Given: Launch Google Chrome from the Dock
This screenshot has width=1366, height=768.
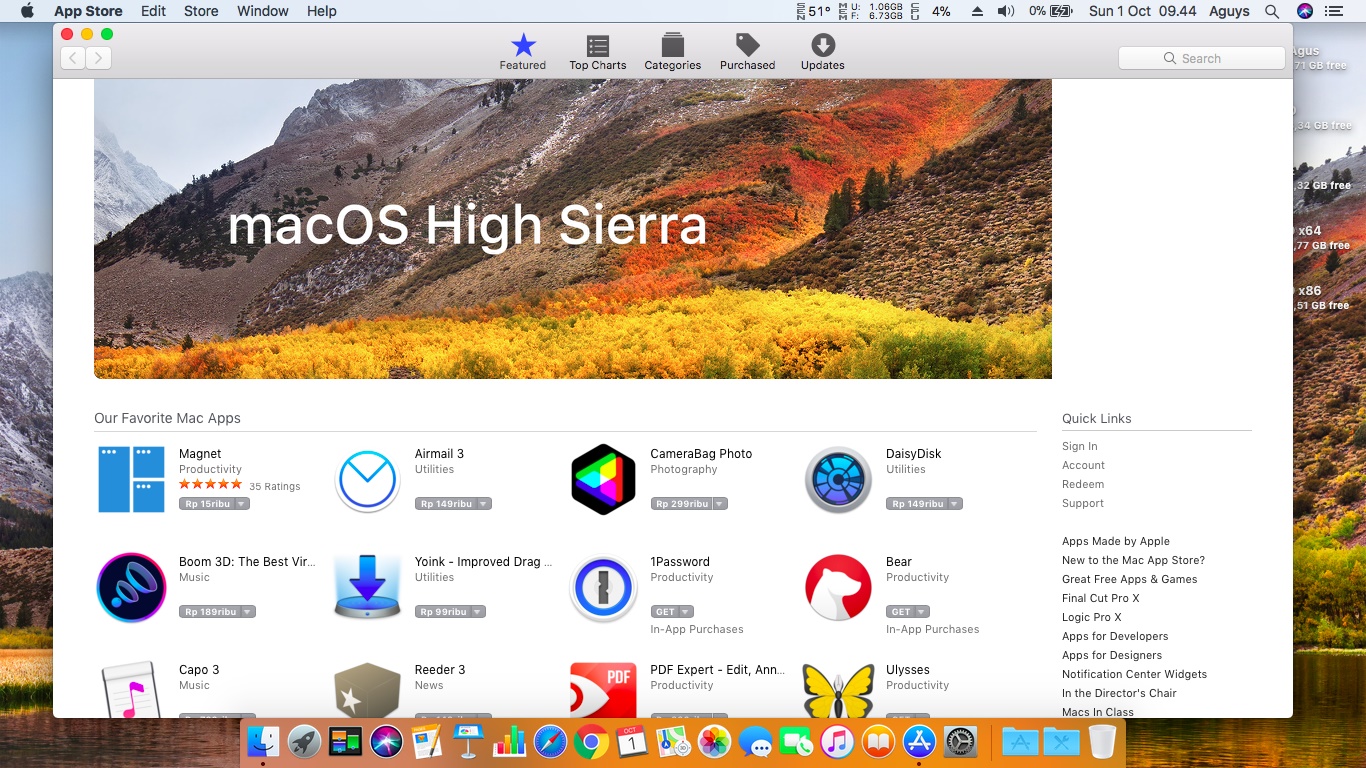Looking at the screenshot, I should coord(591,742).
